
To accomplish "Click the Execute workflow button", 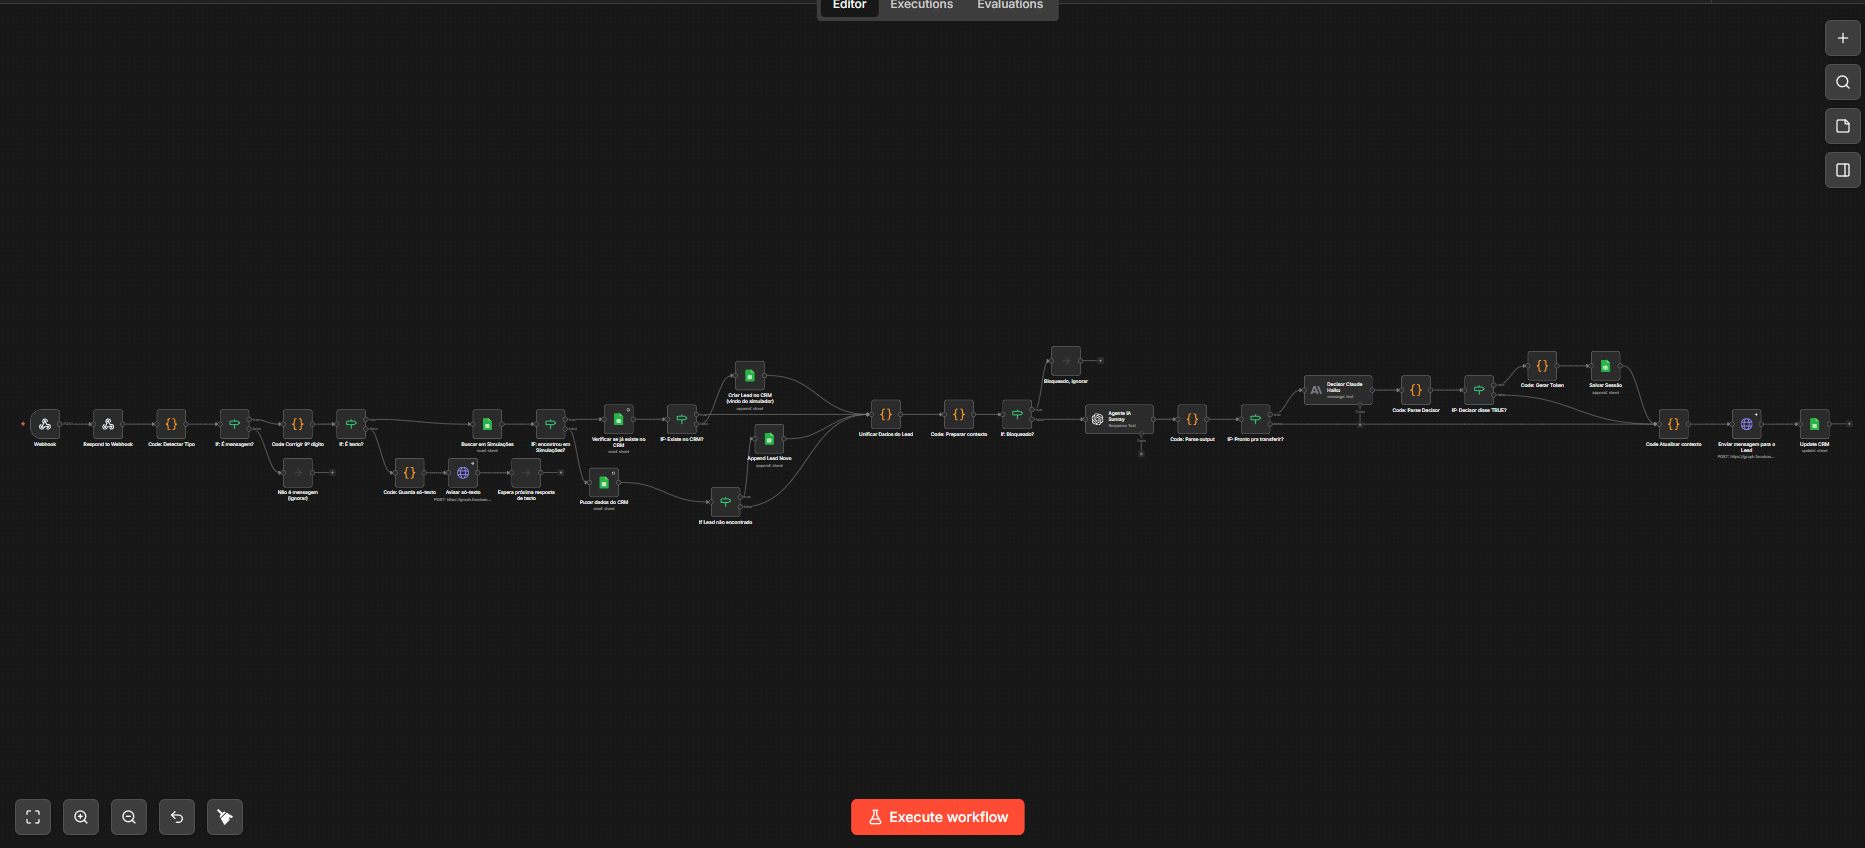I will click(x=938, y=817).
